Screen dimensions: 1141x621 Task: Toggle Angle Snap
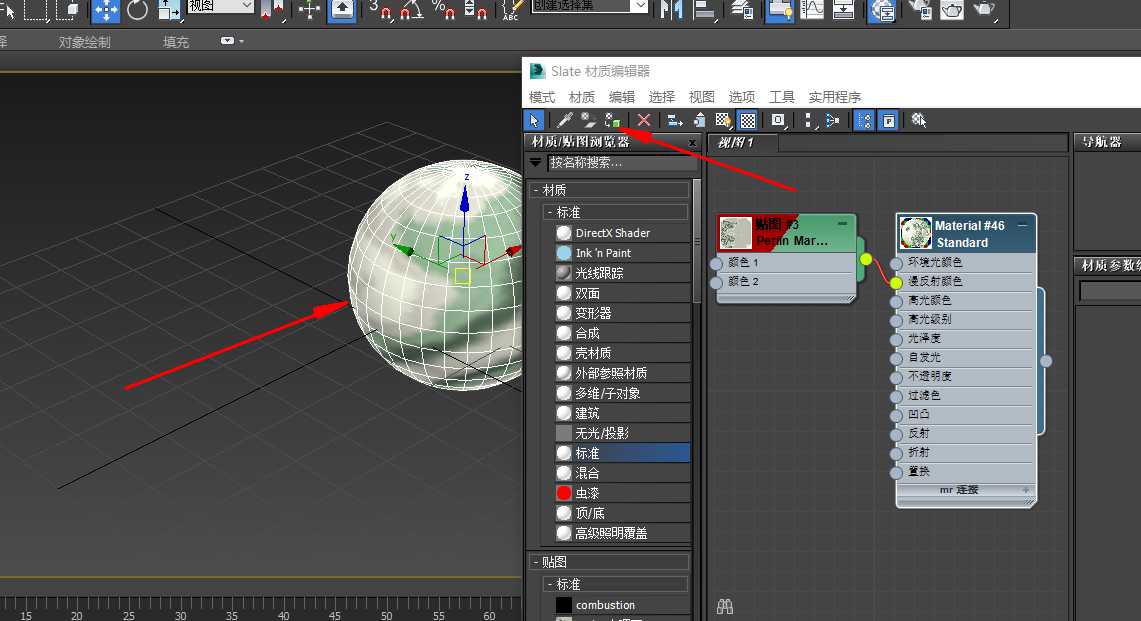tap(412, 10)
